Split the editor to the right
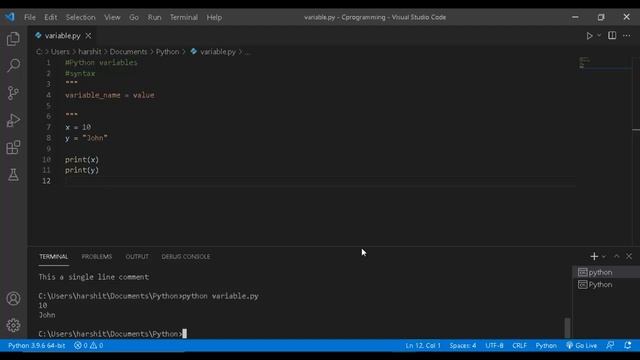 612,36
